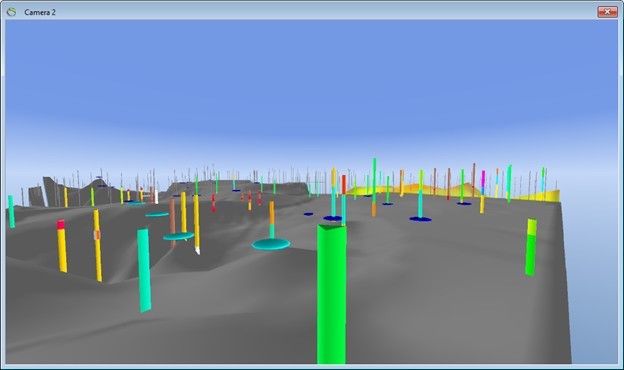
Task: Click the green-yellow column at right edge
Action: point(530,247)
